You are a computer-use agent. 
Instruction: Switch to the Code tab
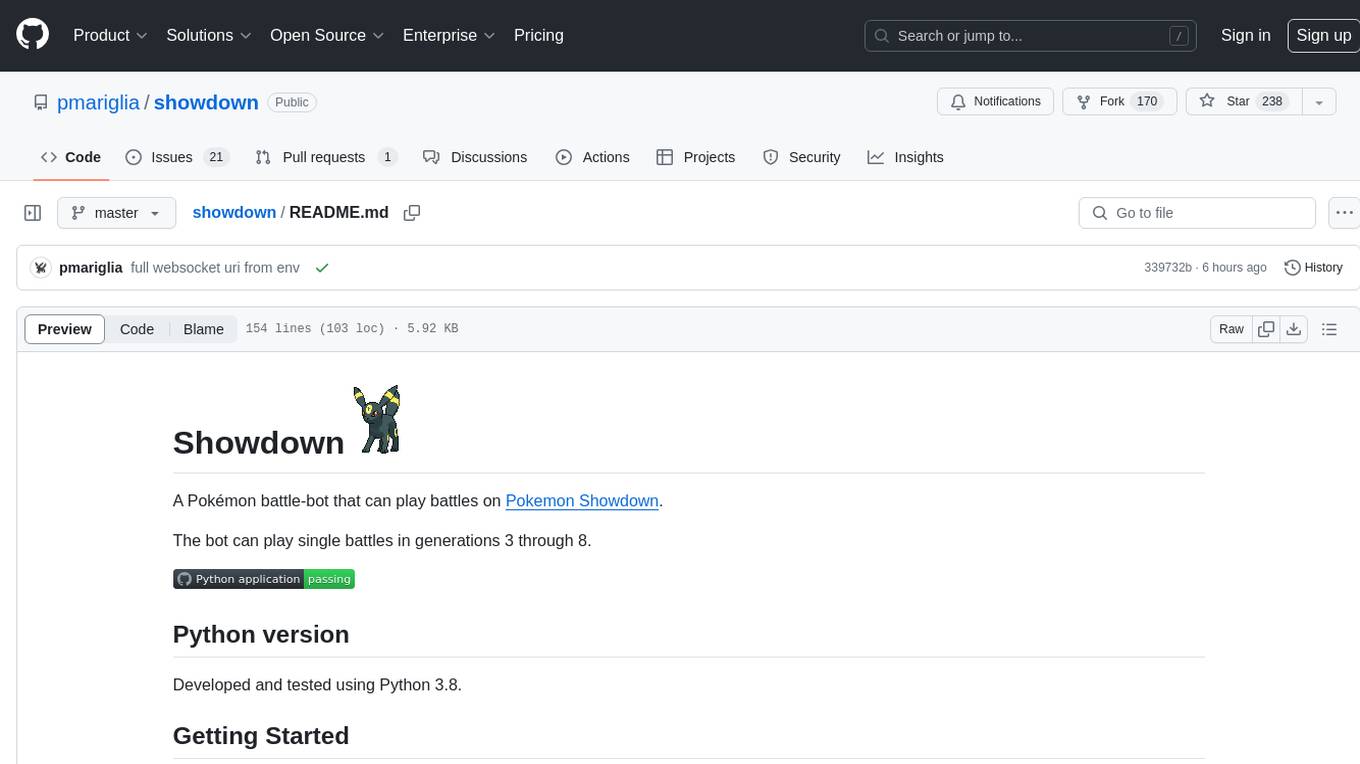pyautogui.click(x=70, y=157)
